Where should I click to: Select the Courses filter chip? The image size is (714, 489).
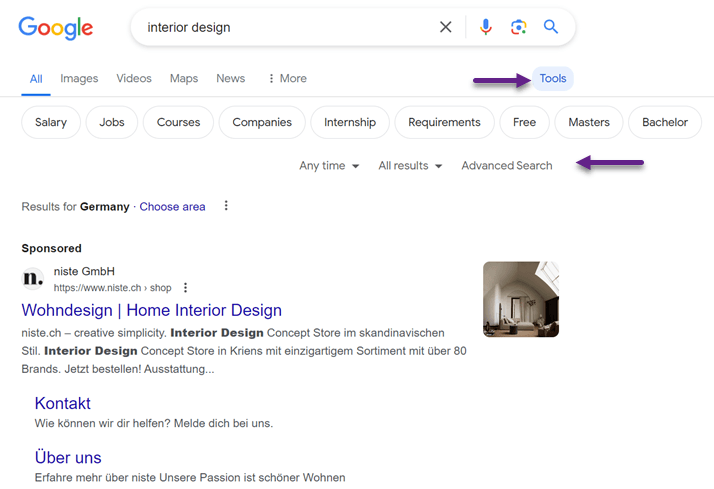tap(178, 122)
